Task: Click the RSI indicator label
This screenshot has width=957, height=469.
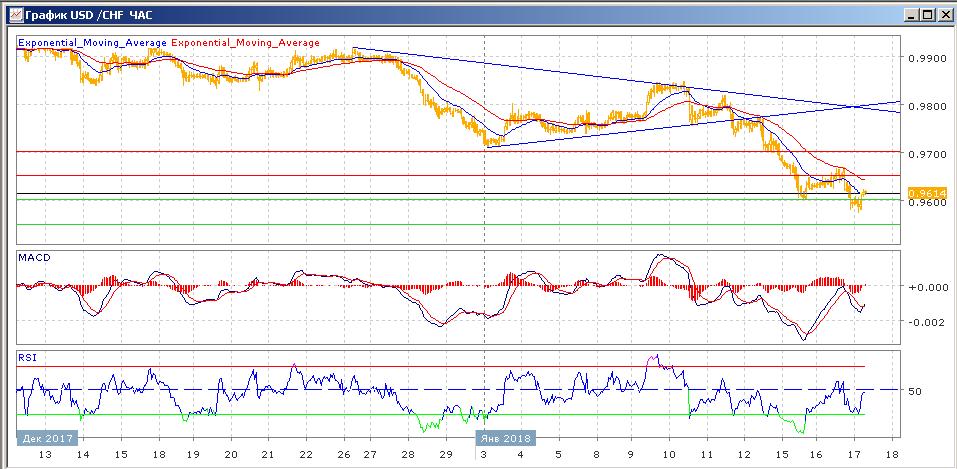Action: click(x=27, y=355)
